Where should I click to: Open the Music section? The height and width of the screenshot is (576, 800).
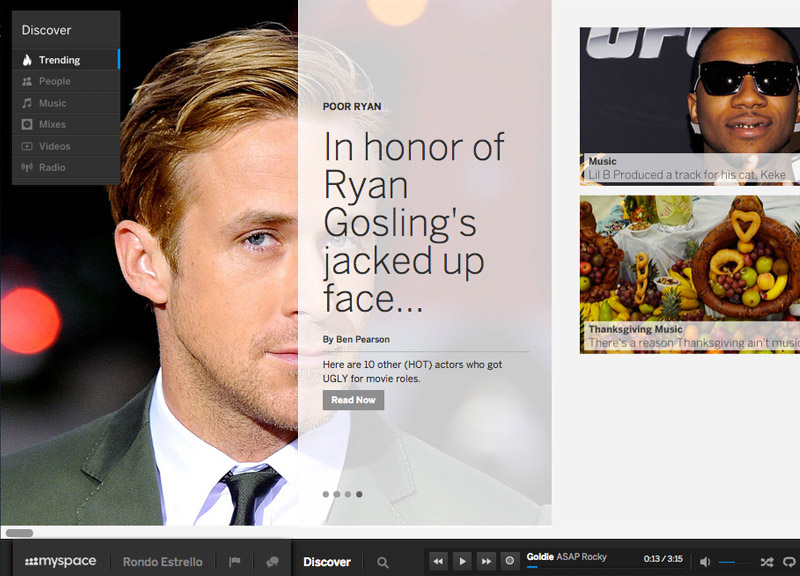point(66,103)
